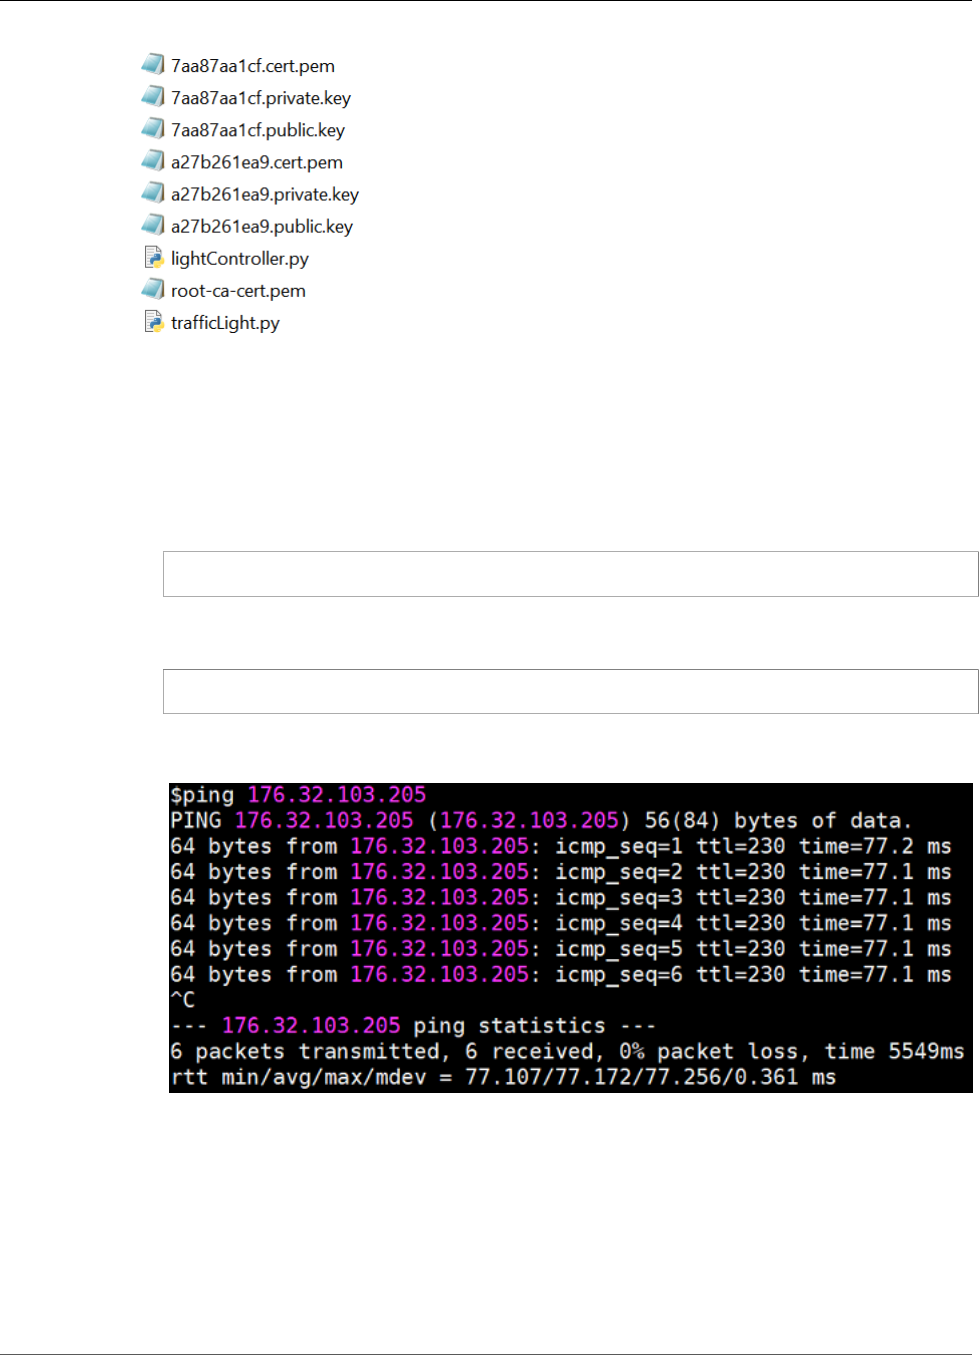Click the 7aa87aa1cf.private.key file icon
Image resolution: width=979 pixels, height=1355 pixels.
(x=153, y=96)
